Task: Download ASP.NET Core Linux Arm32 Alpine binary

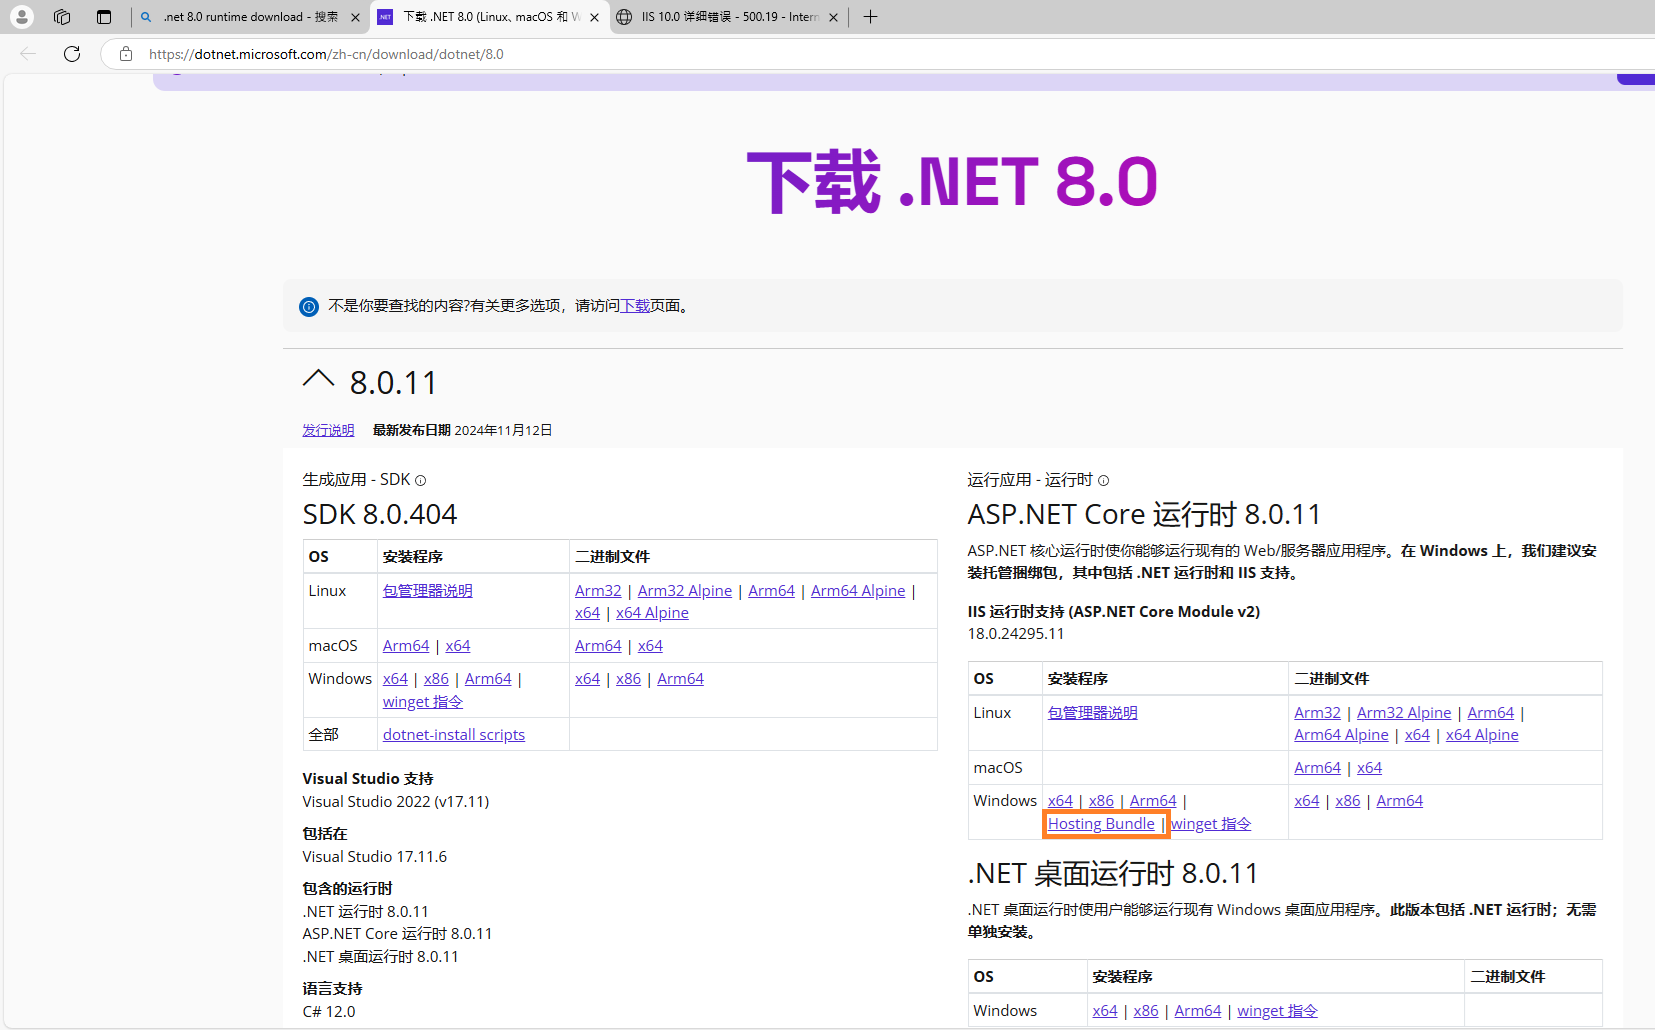Action: tap(1403, 713)
